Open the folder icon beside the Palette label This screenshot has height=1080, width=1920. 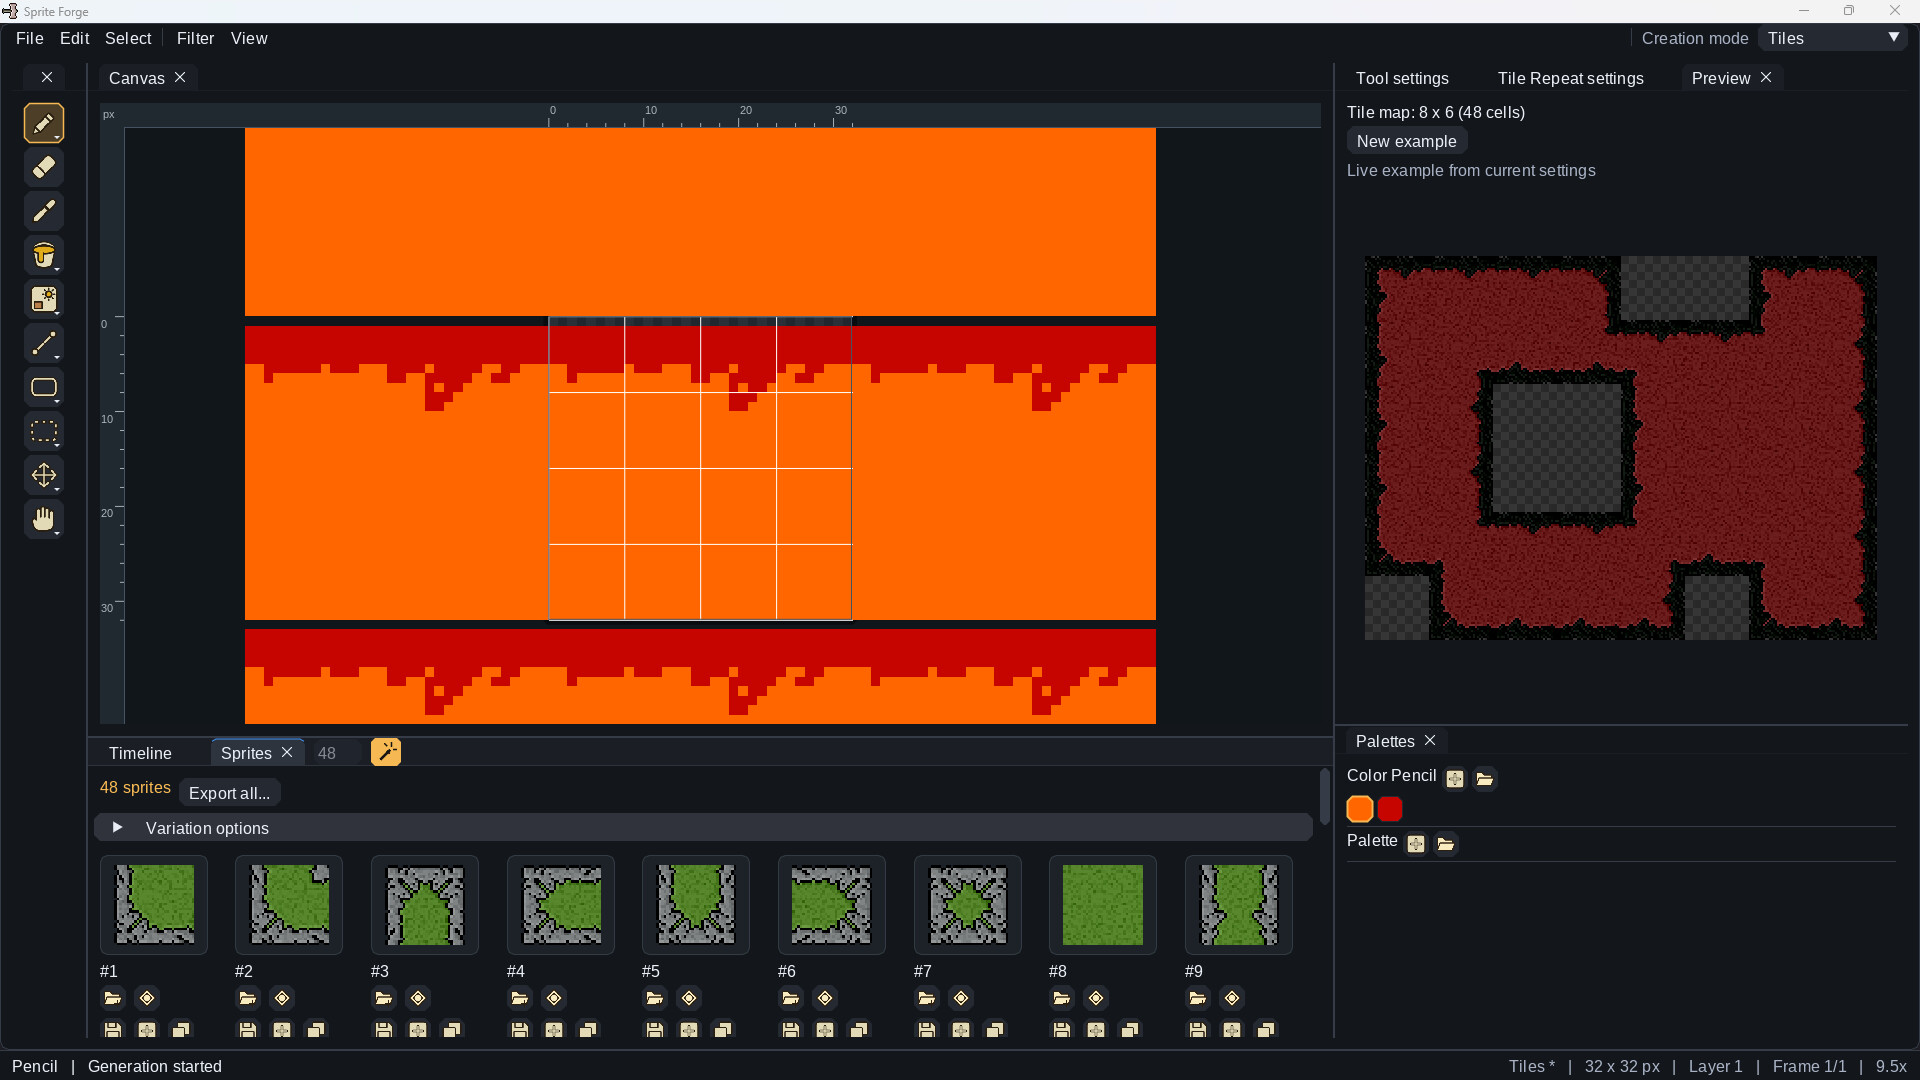pyautogui.click(x=1446, y=844)
